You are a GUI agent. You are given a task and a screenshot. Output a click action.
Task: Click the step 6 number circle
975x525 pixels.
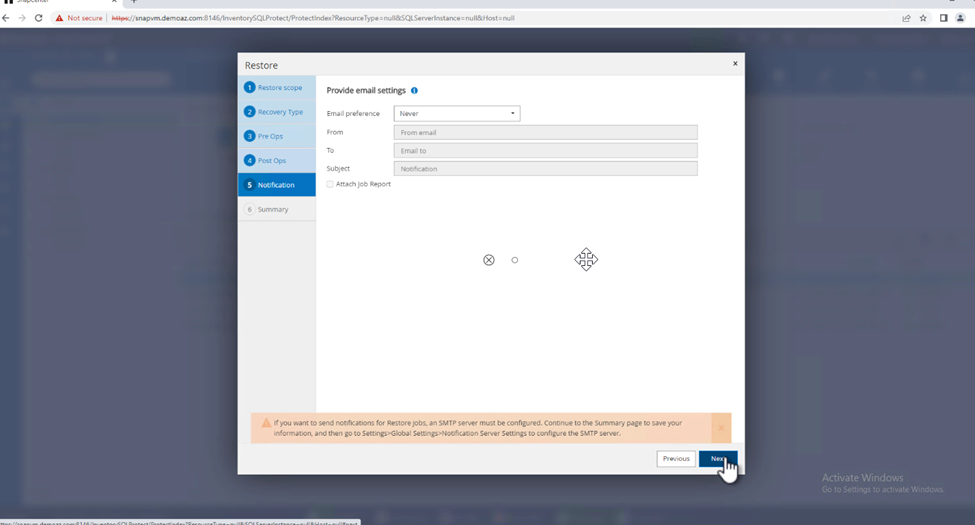(249, 209)
